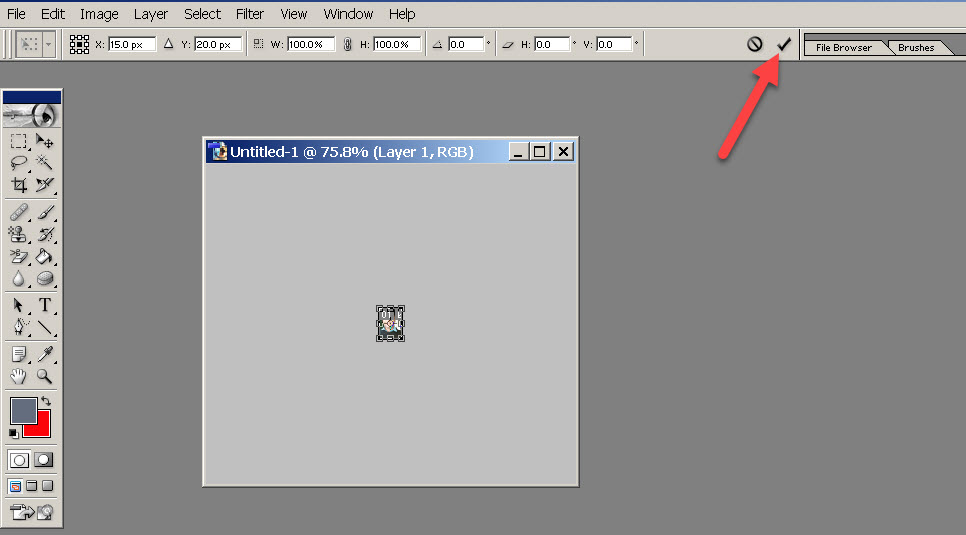Activate the Eyedropper tool
The width and height of the screenshot is (966, 535).
[x=45, y=354]
